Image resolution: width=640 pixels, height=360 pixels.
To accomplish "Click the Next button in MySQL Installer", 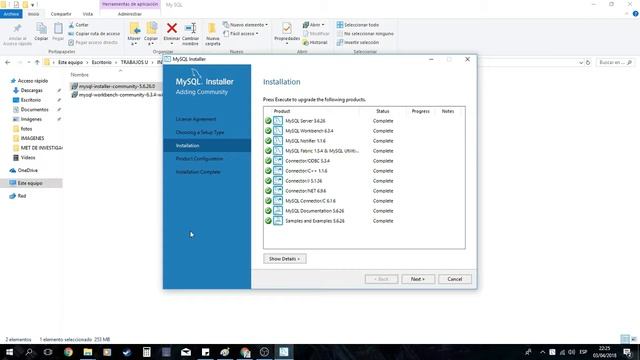I will [x=418, y=279].
